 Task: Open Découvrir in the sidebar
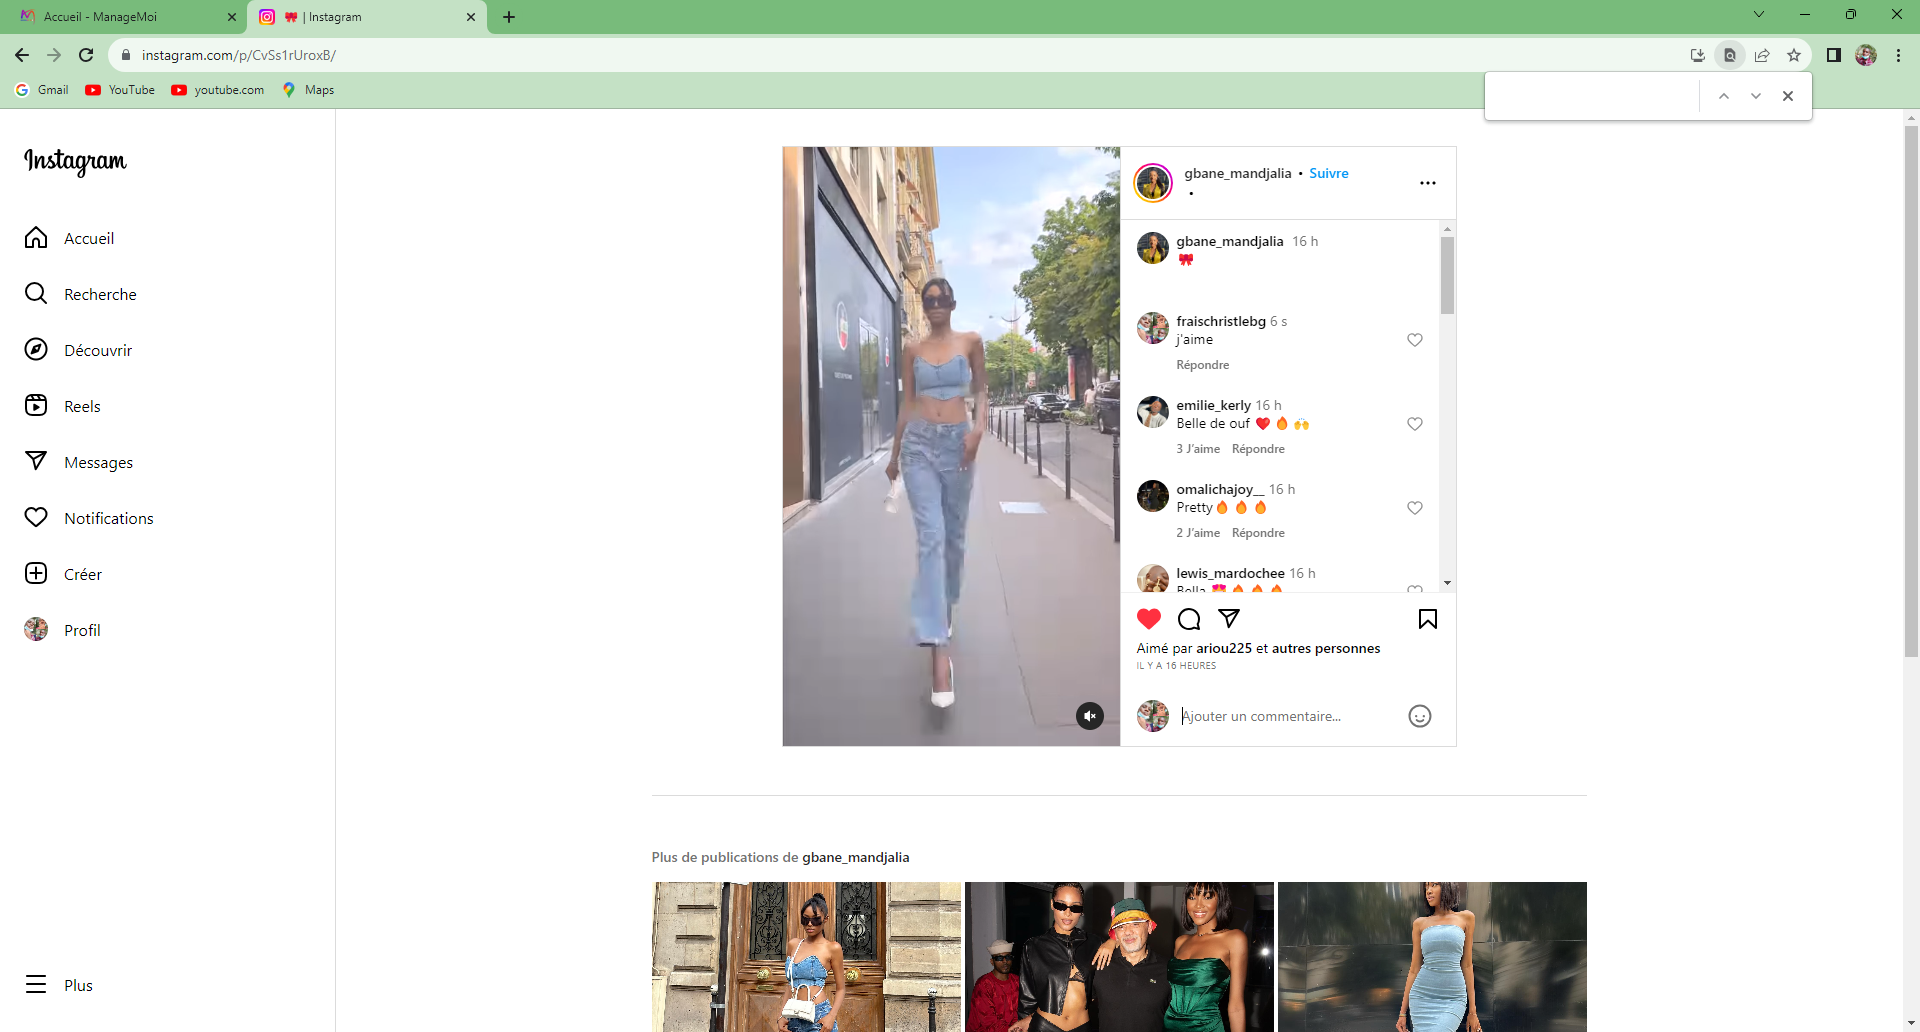97,350
